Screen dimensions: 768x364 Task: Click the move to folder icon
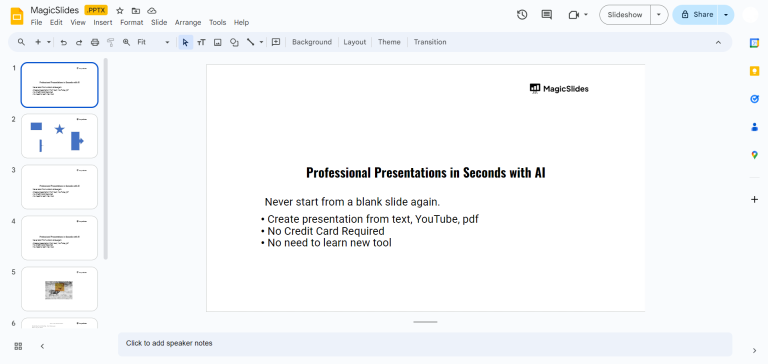[136, 11]
